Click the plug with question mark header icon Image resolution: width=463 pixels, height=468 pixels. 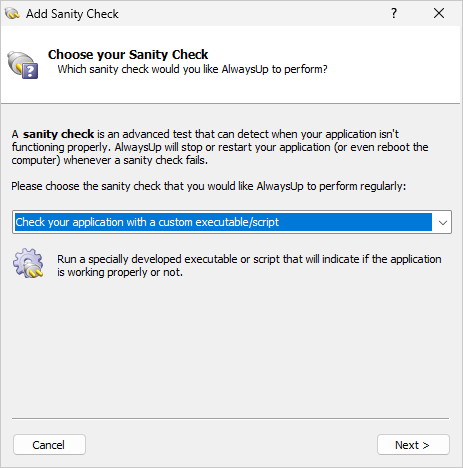point(23,65)
